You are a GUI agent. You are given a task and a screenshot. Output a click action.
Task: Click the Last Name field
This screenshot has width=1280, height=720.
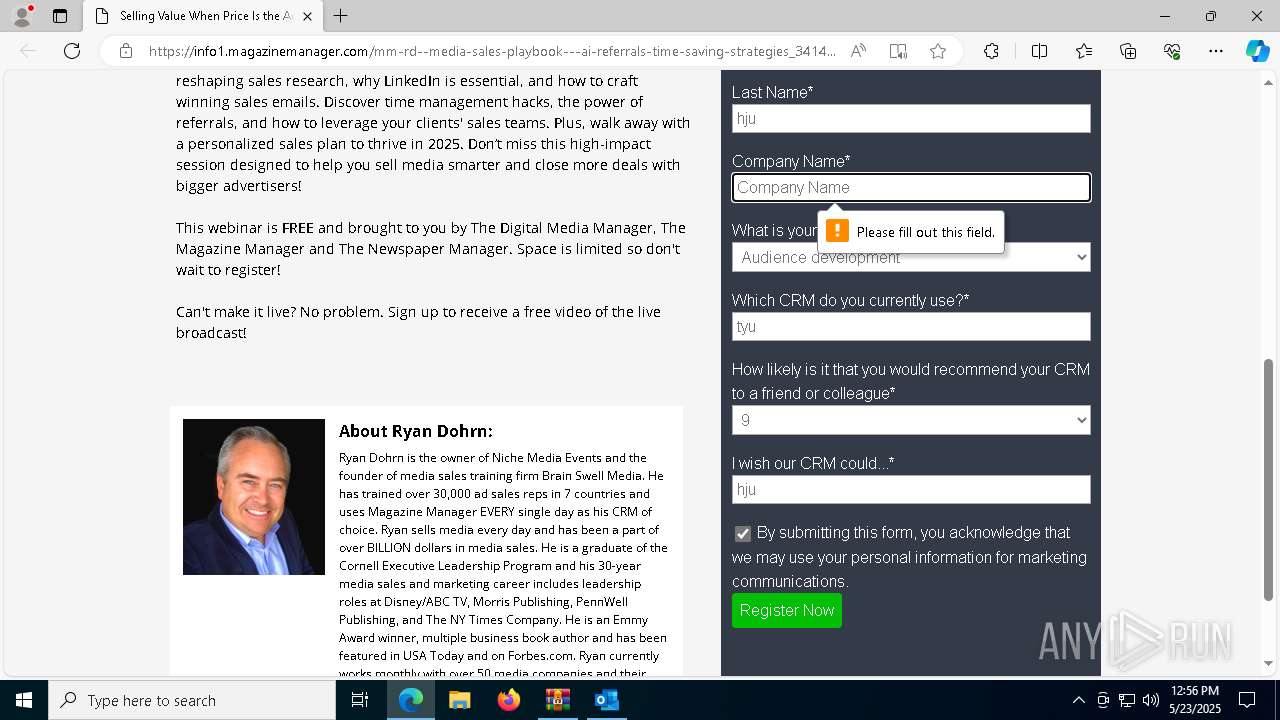click(x=911, y=118)
